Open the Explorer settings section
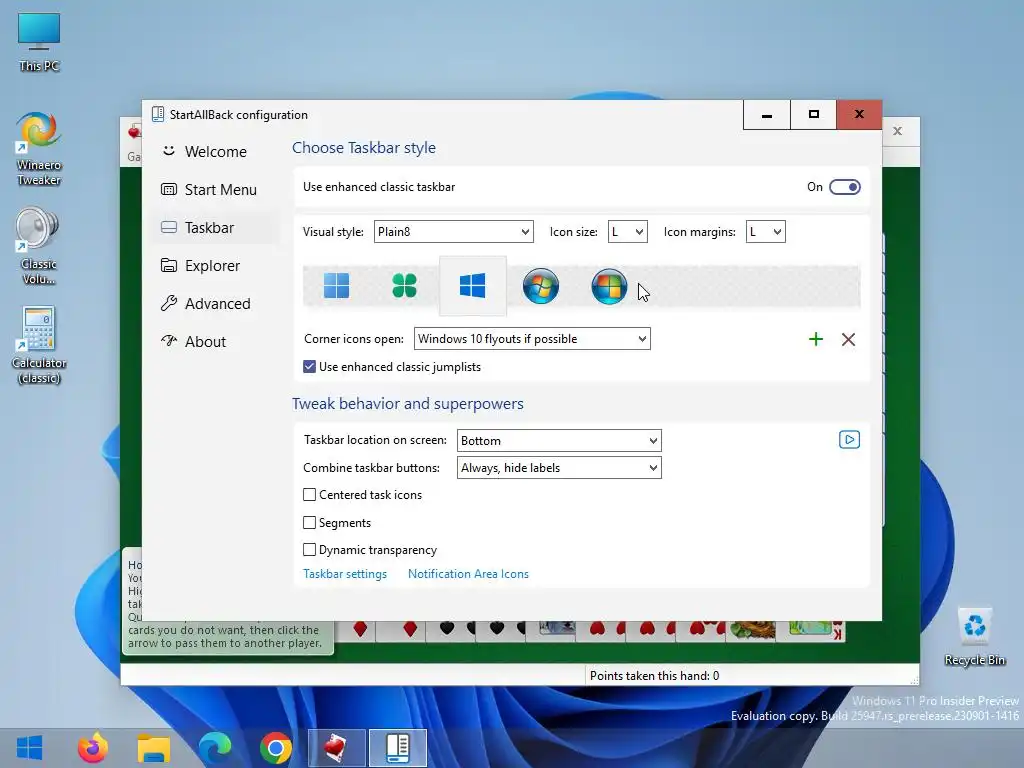 click(x=215, y=266)
